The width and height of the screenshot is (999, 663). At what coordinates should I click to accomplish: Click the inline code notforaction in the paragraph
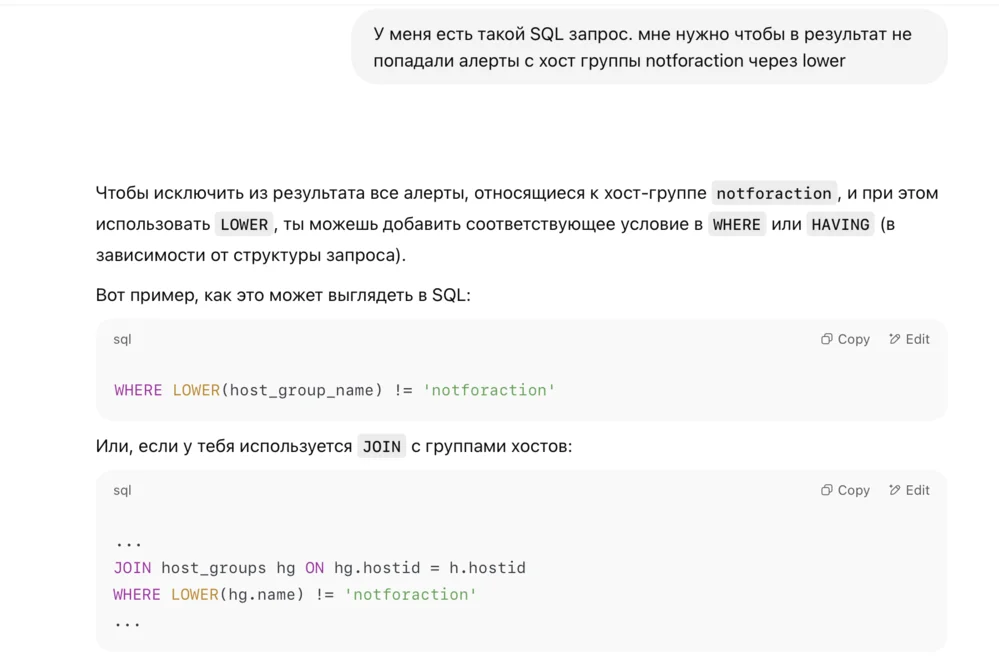(x=773, y=193)
